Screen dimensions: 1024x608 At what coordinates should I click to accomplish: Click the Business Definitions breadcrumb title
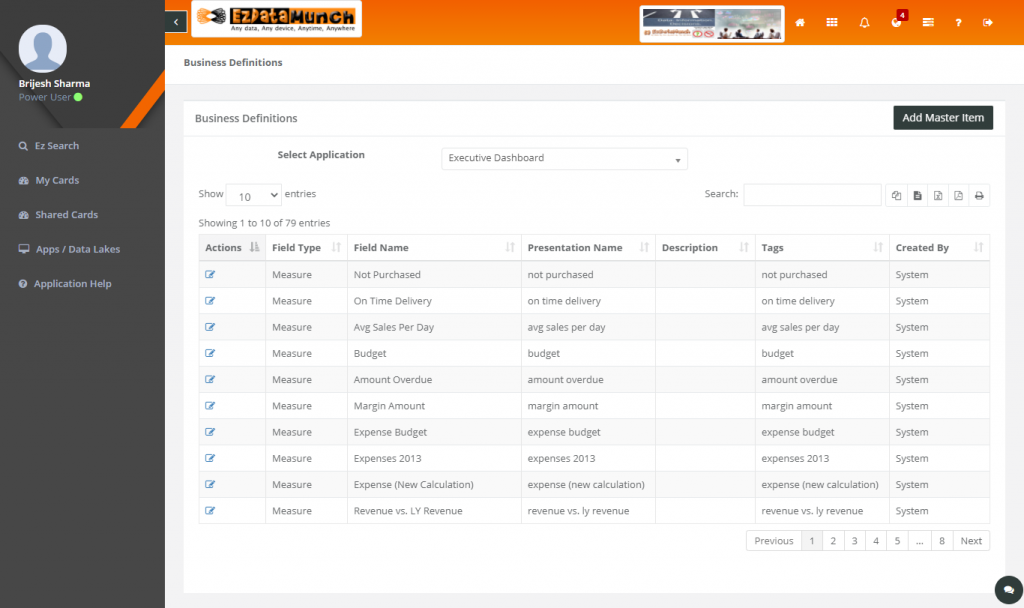pyautogui.click(x=233, y=63)
